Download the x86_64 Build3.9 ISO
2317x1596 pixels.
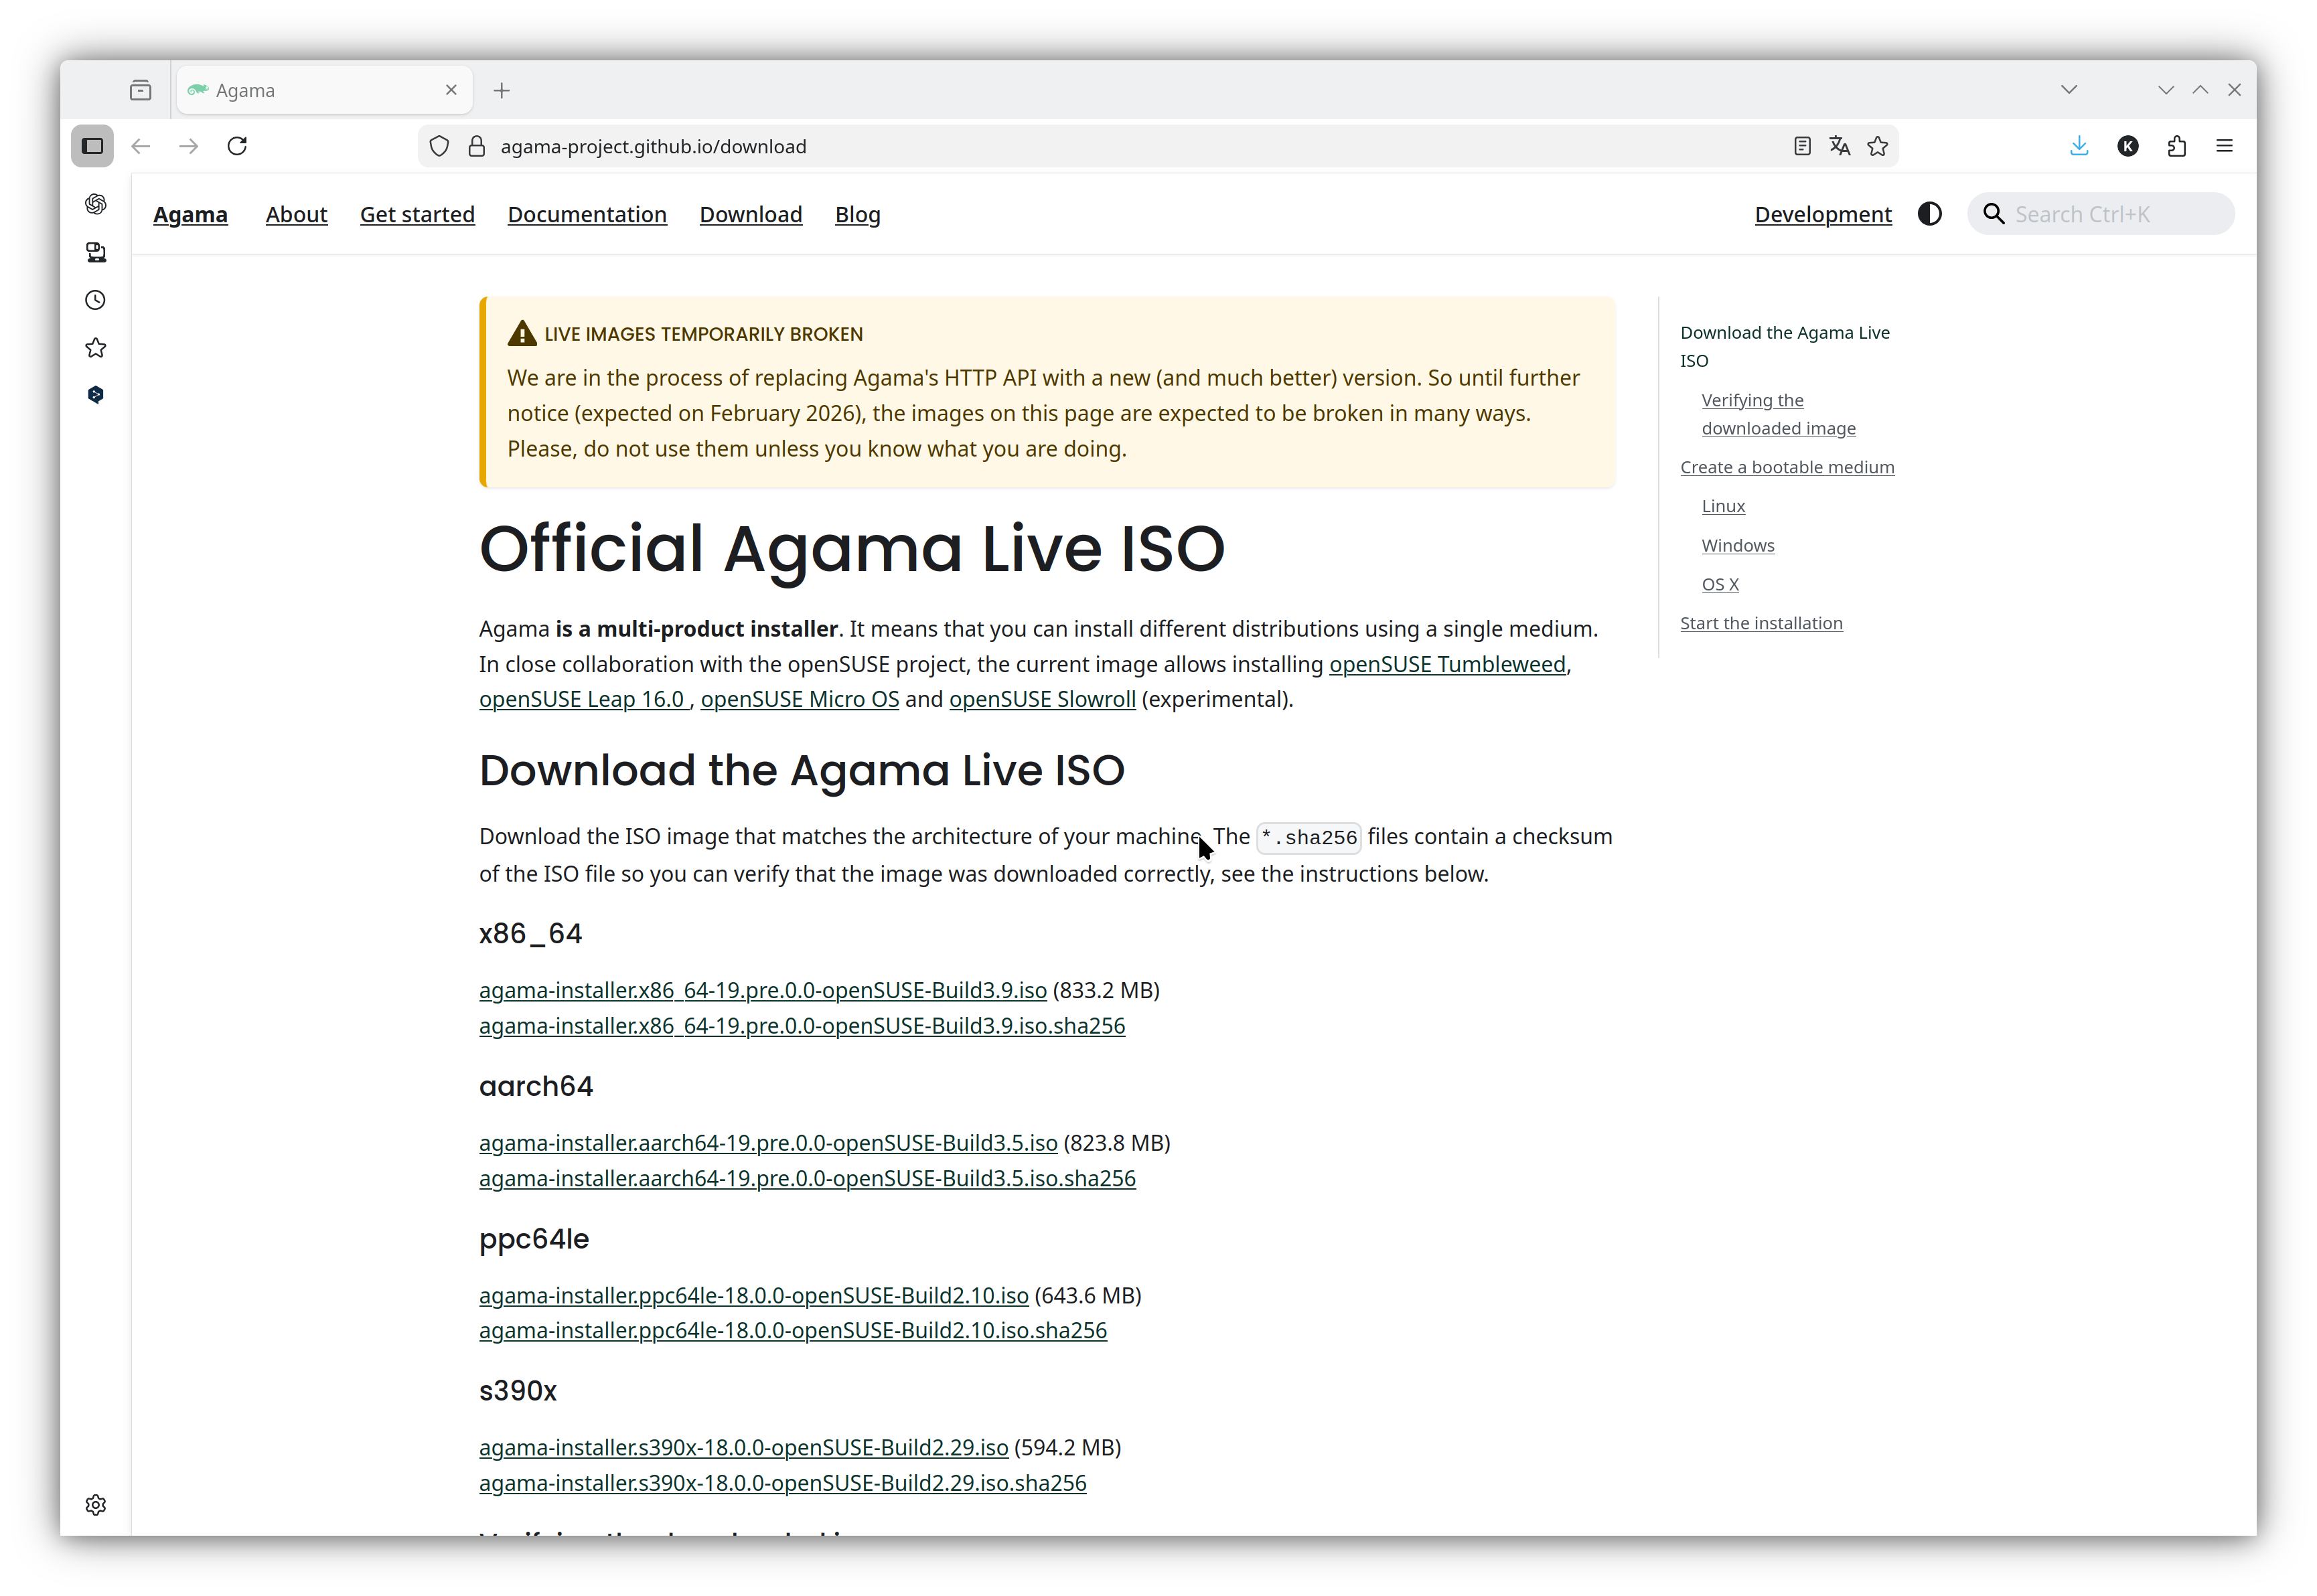[x=762, y=990]
